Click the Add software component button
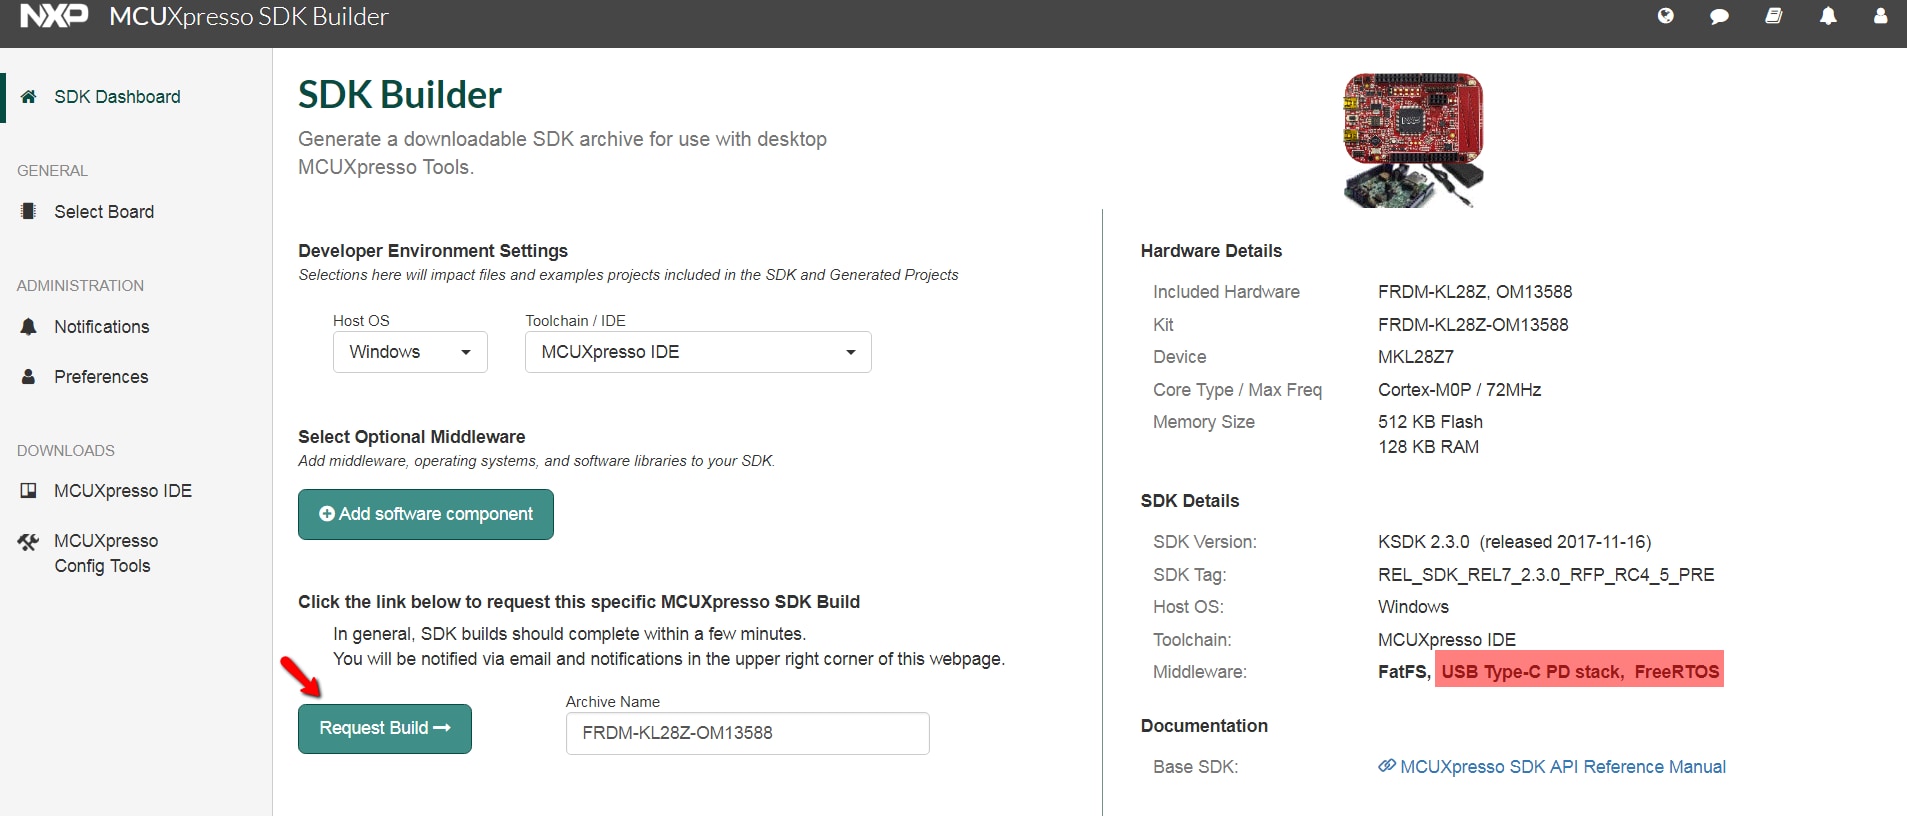 pos(426,514)
